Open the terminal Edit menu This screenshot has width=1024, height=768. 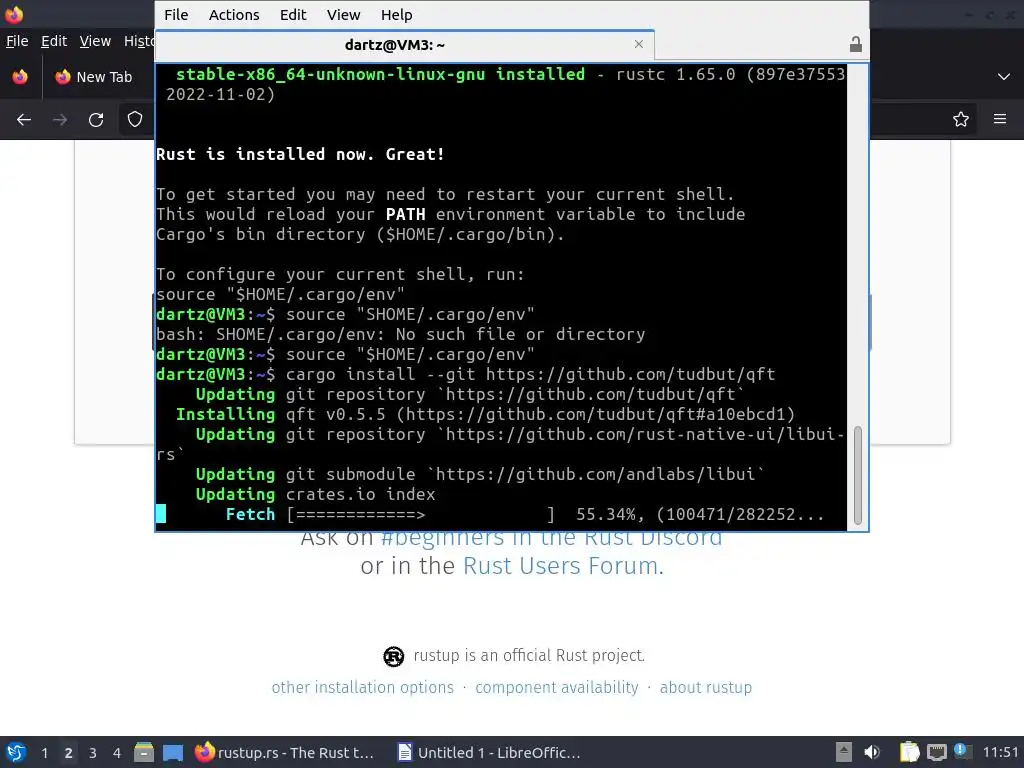click(x=293, y=14)
